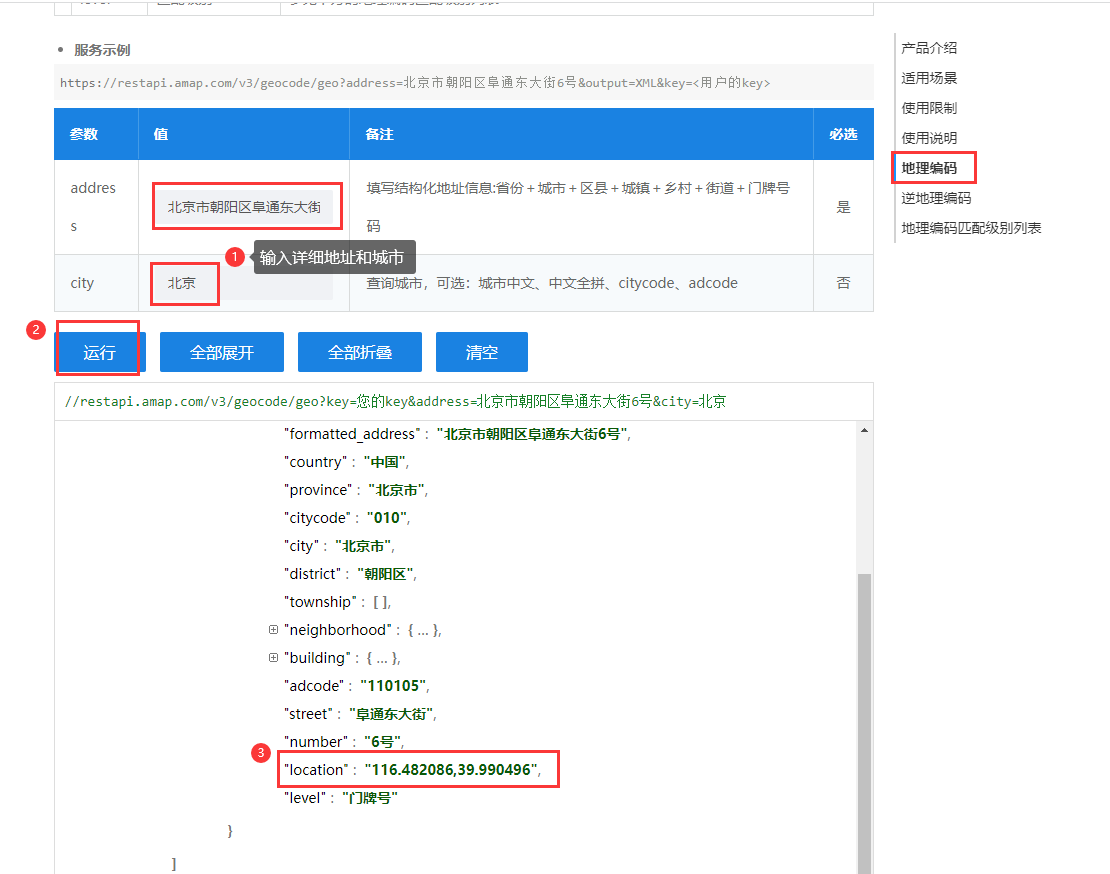The width and height of the screenshot is (1110, 874).
Task: Select 逆地理编码 in the side navigation
Action: click(936, 198)
